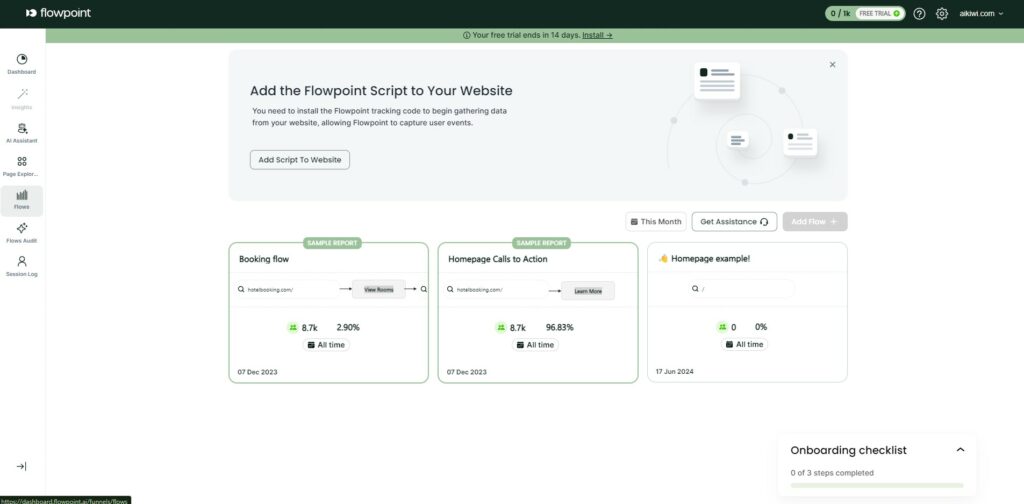1024x504 pixels.
Task: Open the settings gear icon
Action: coord(942,14)
